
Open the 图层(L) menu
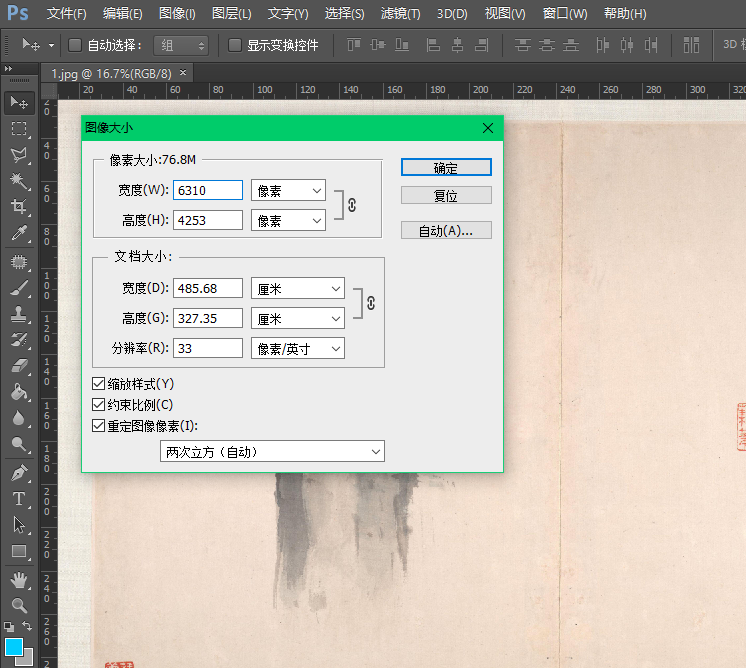pos(232,13)
